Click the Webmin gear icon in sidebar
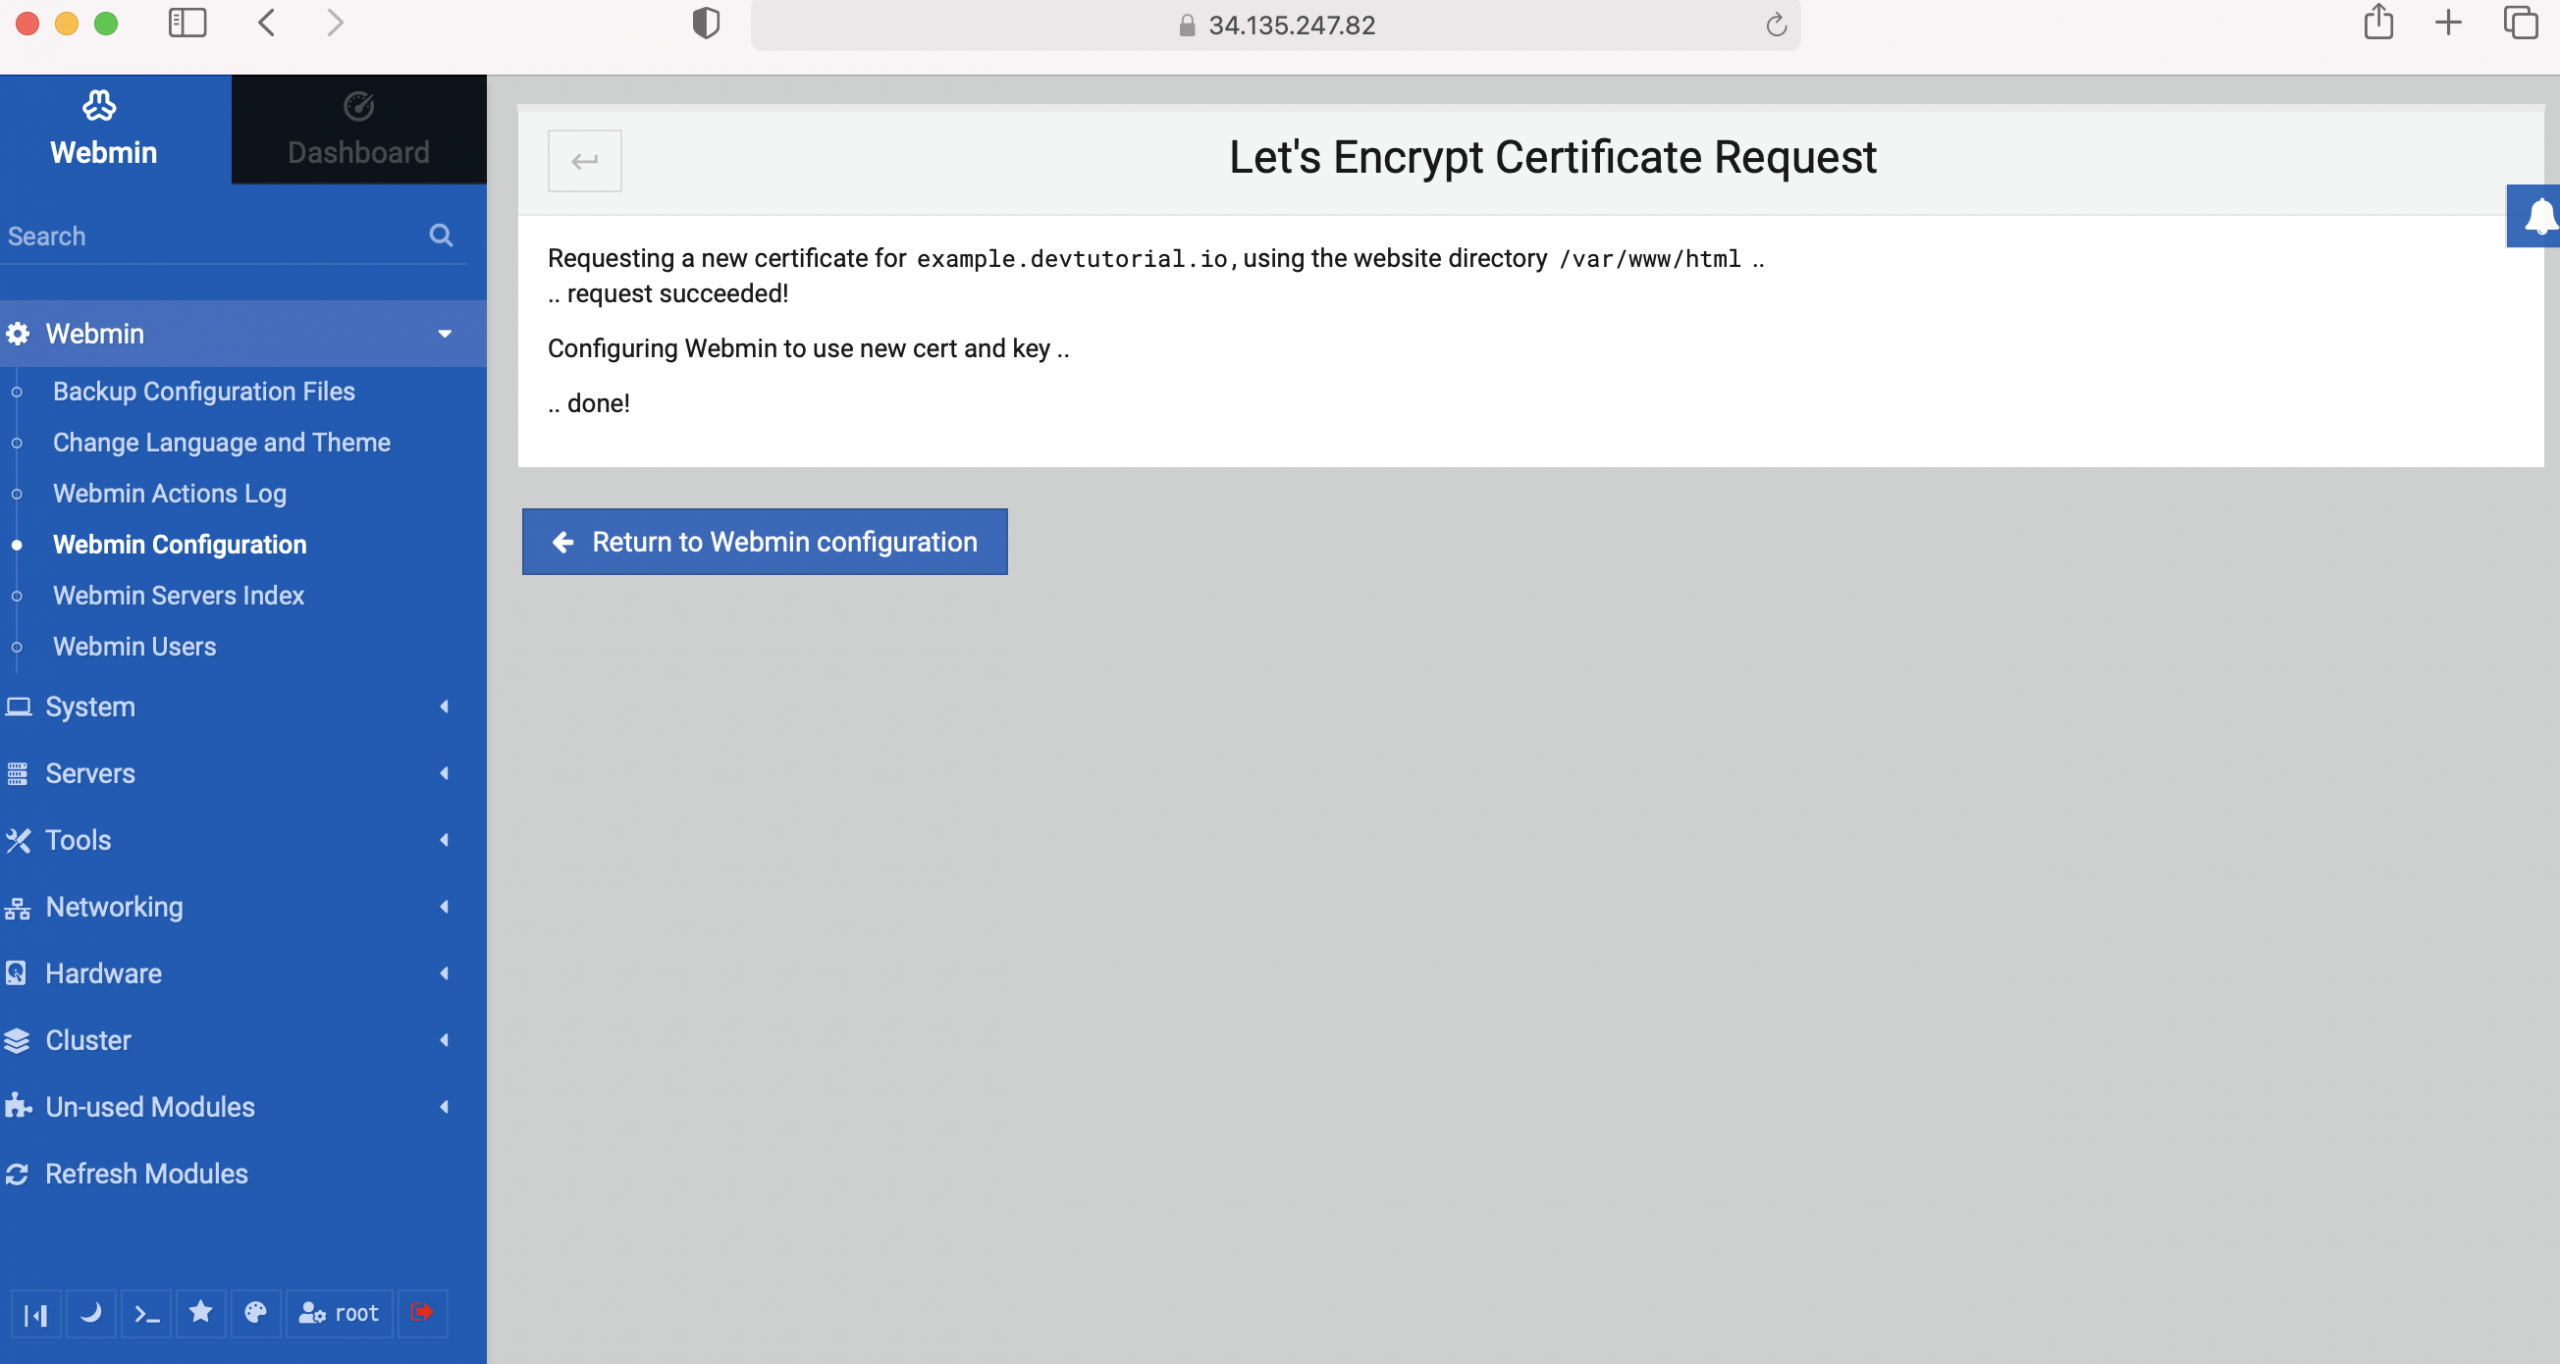 point(20,332)
